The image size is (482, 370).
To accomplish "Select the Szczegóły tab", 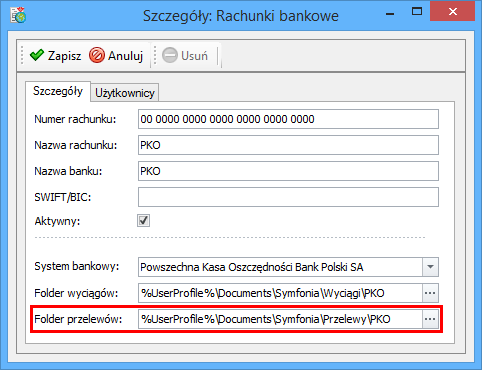I will click(x=58, y=91).
